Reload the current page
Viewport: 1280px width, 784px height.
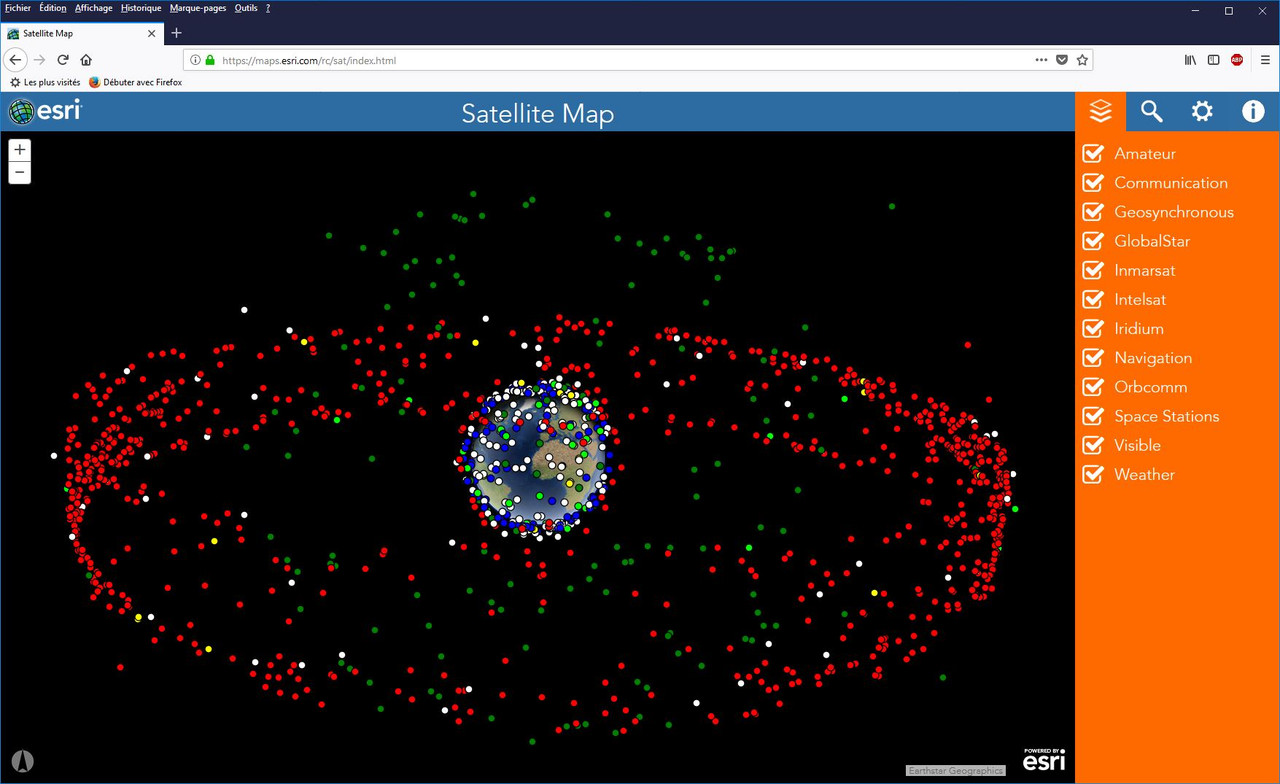pos(63,60)
